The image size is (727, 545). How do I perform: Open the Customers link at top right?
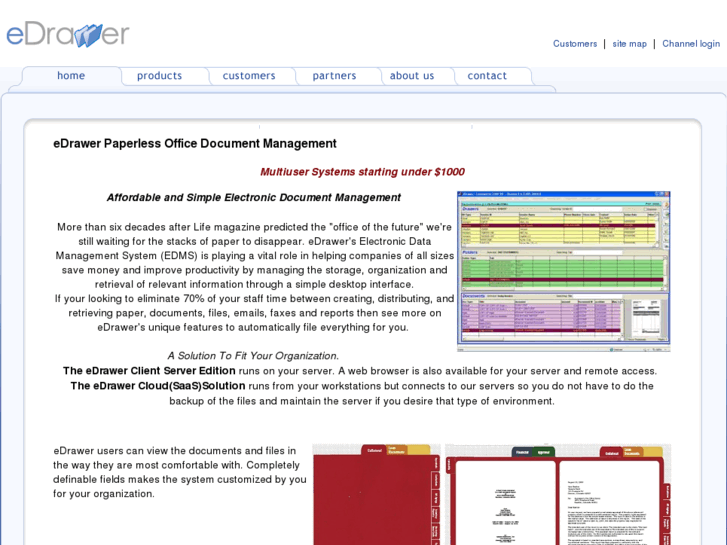(x=575, y=44)
